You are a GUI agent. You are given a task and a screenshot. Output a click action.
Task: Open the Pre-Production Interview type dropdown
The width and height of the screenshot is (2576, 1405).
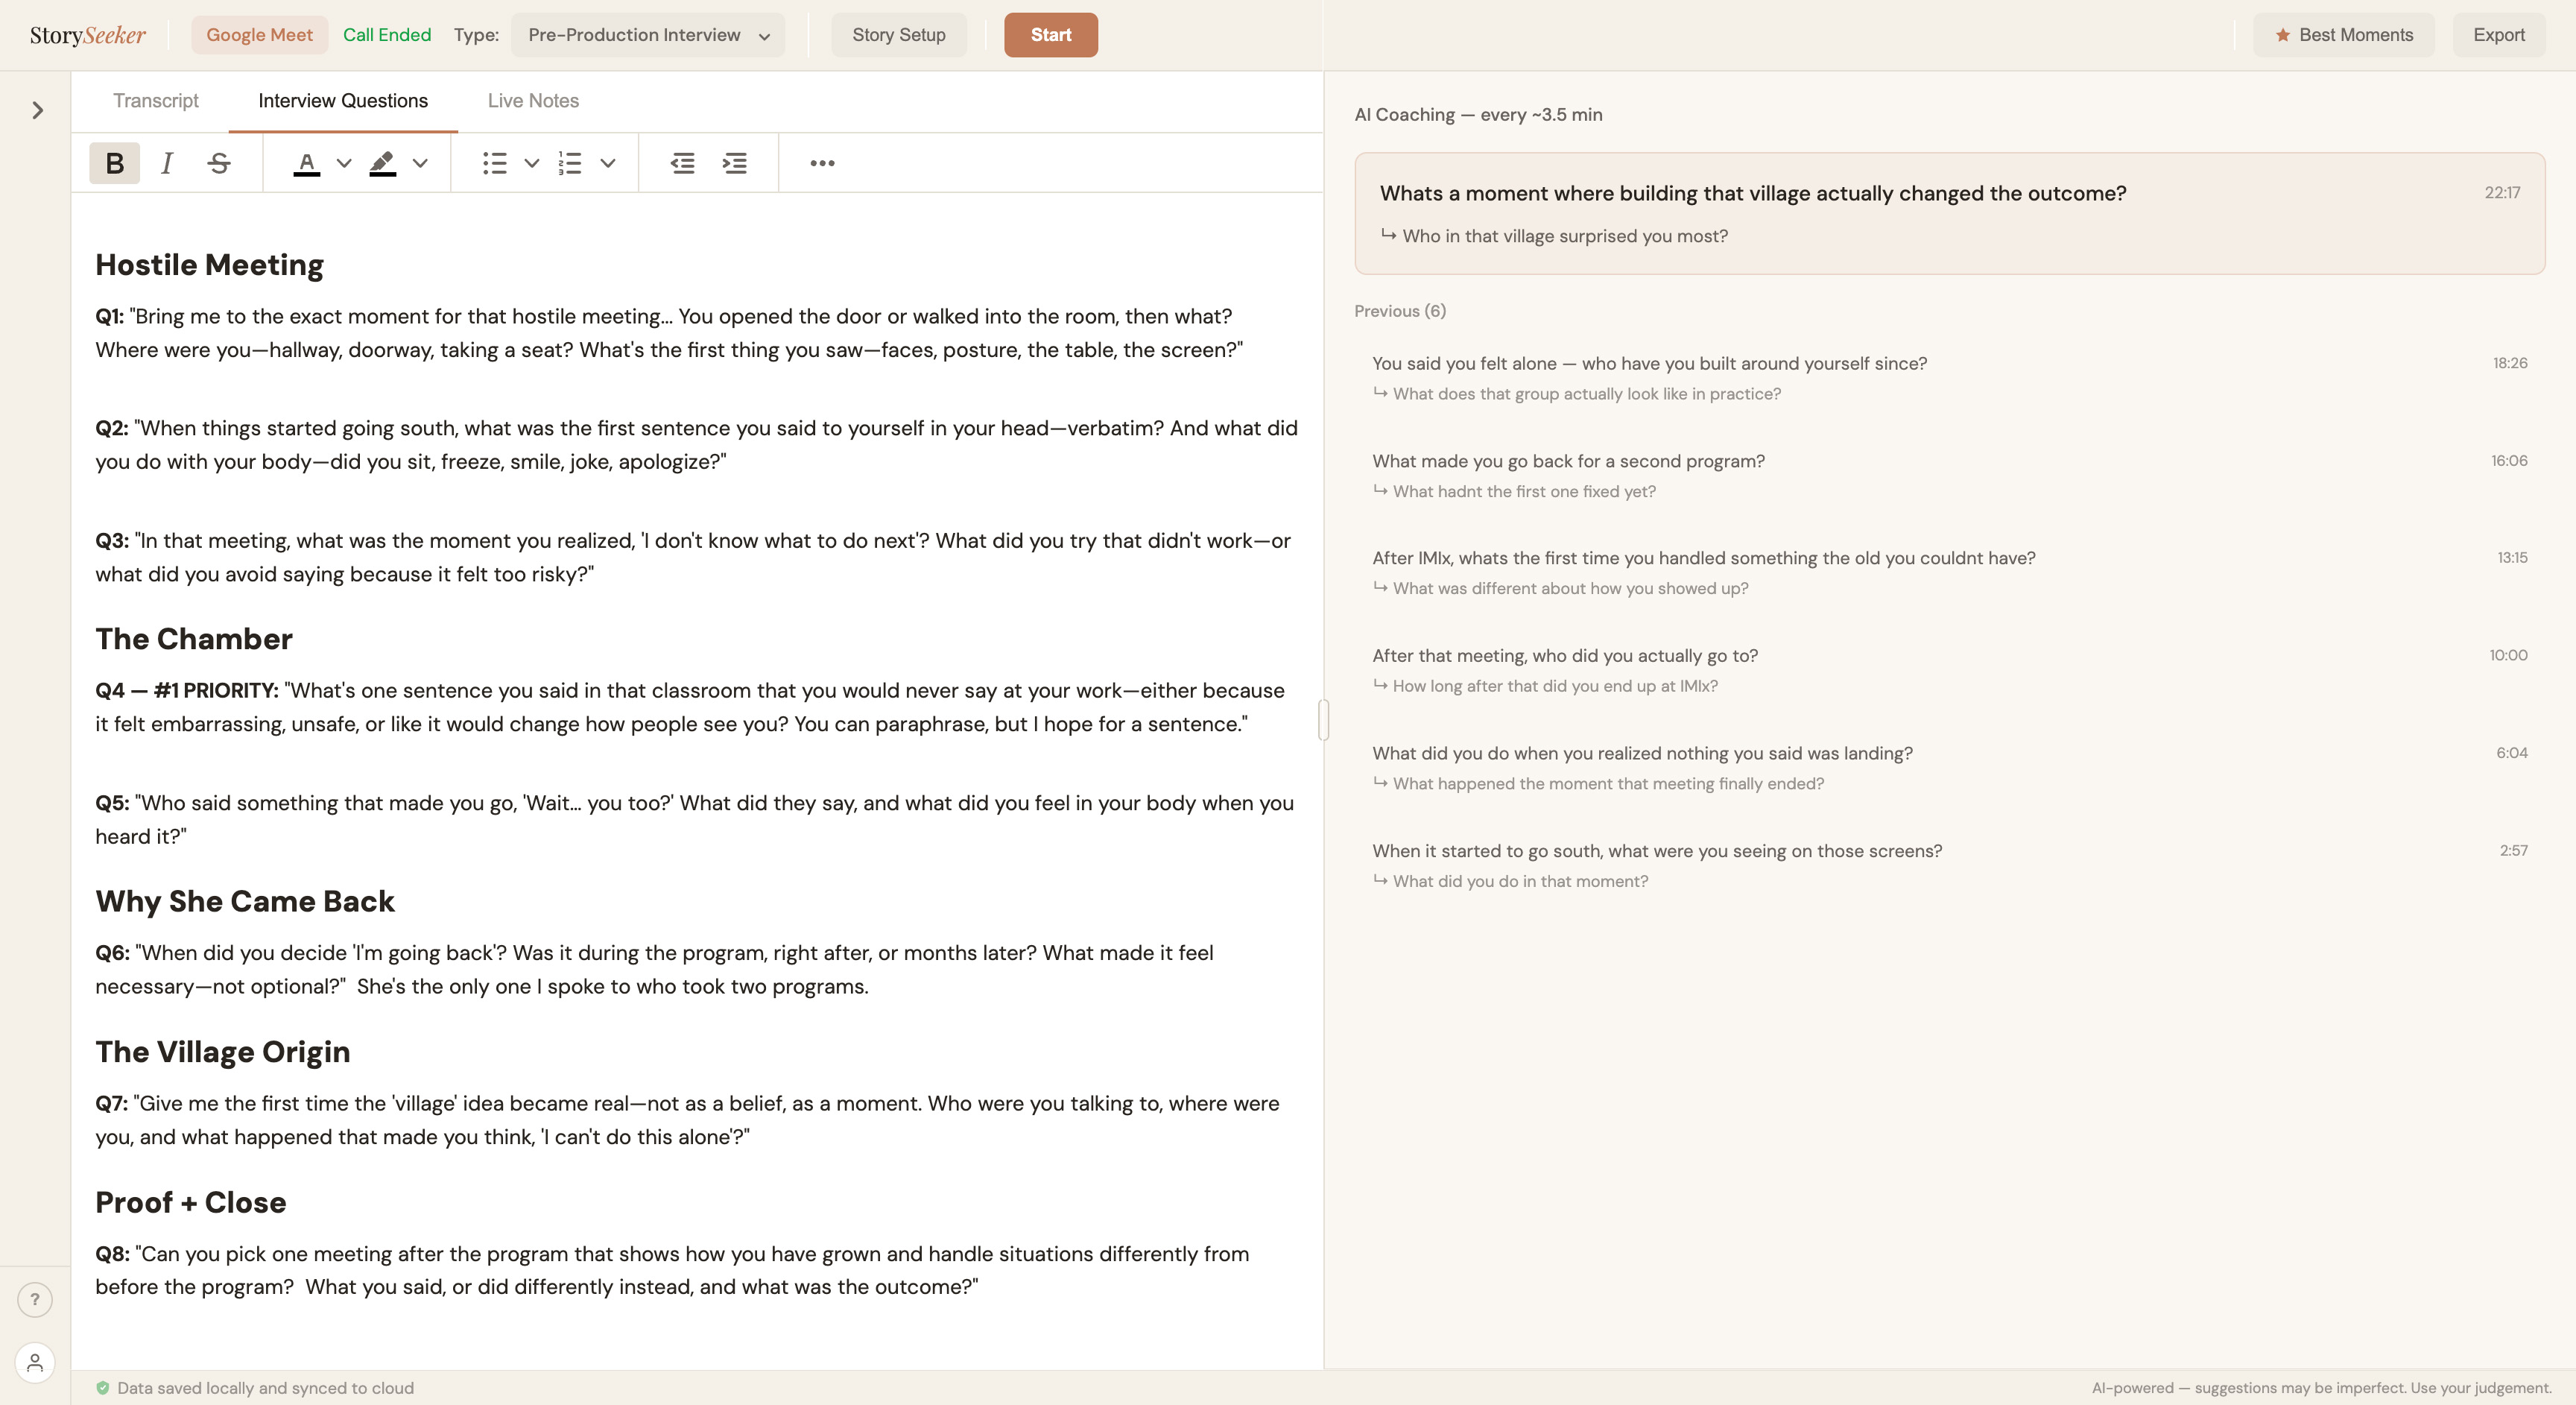[647, 35]
